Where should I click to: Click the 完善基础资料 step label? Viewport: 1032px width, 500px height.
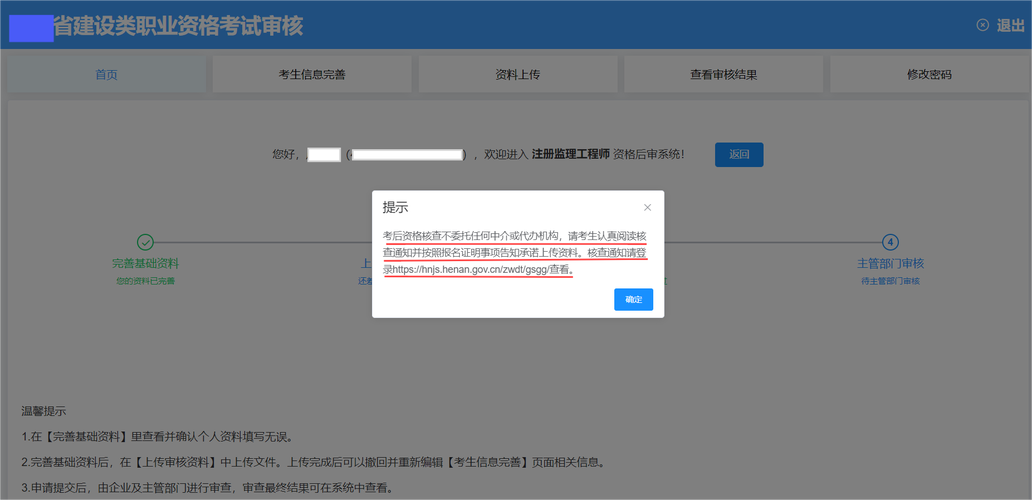pos(145,264)
